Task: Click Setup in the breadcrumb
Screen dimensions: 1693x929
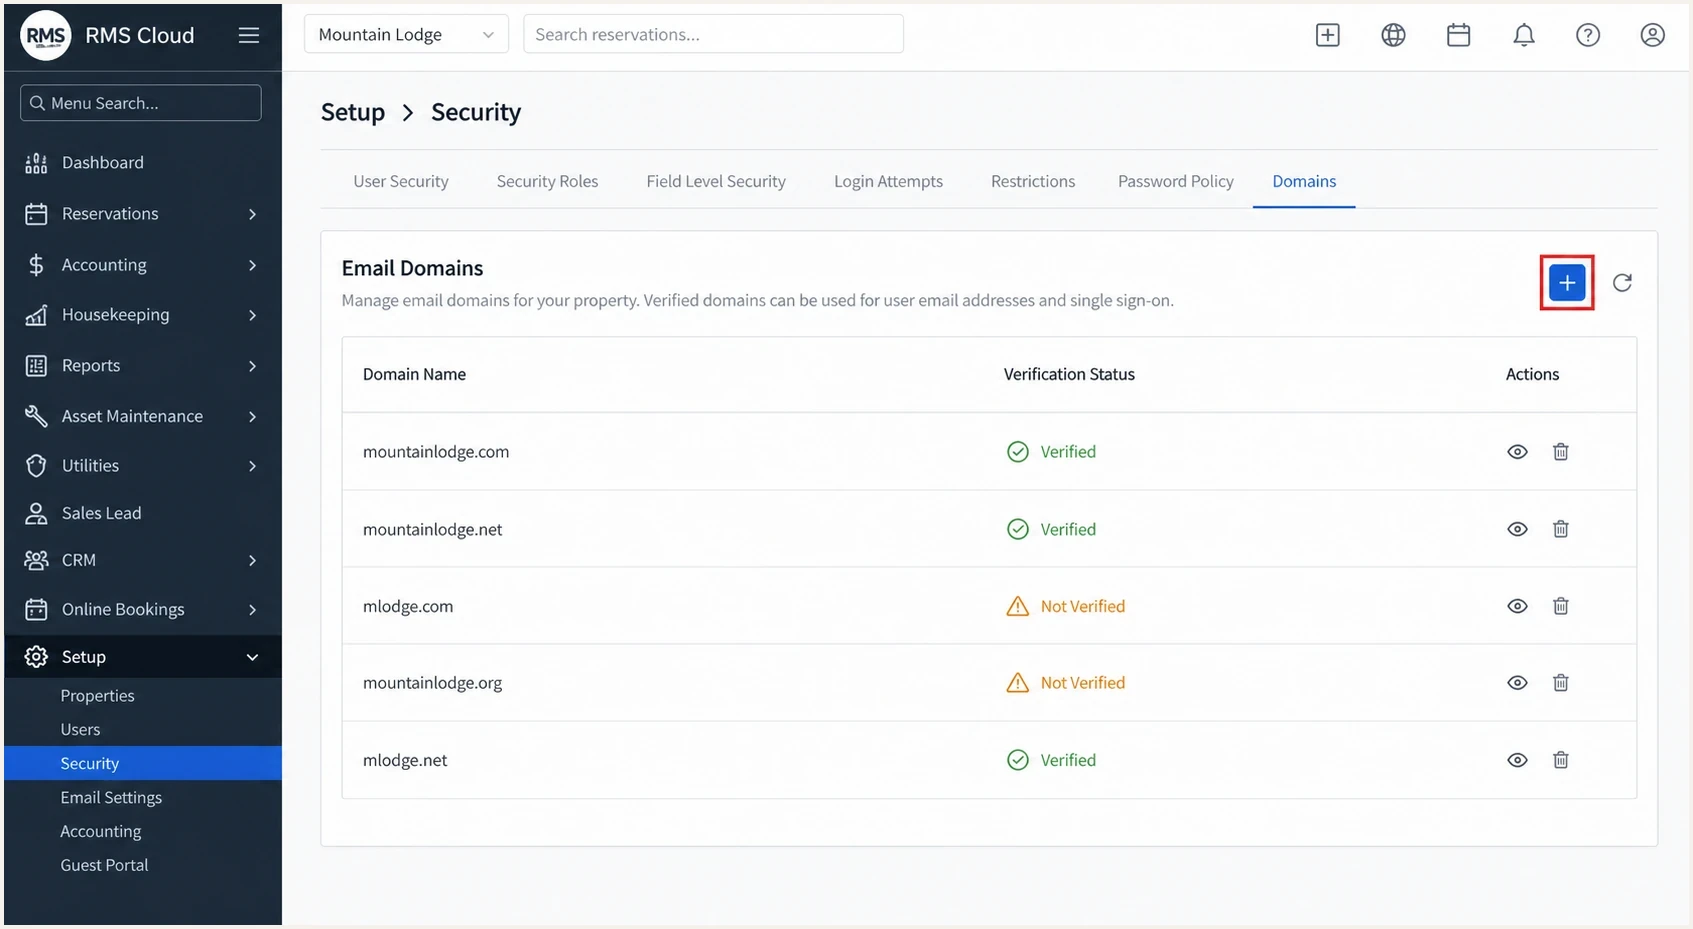Action: coord(353,112)
